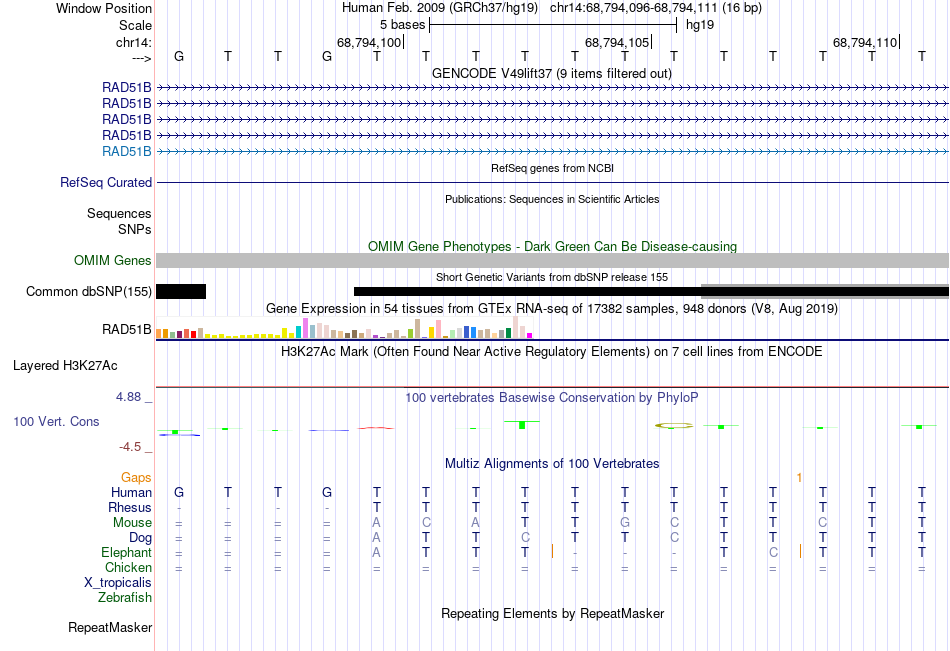Click the RepeatMasker track label
The image size is (950, 651).
pos(110,628)
